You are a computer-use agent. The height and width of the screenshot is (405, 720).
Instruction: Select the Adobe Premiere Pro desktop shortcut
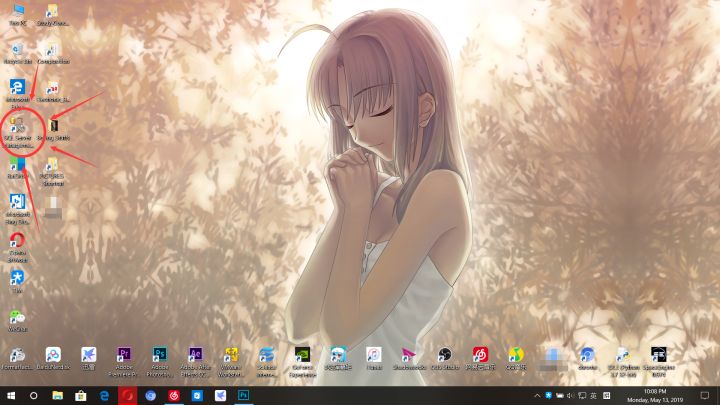125,355
